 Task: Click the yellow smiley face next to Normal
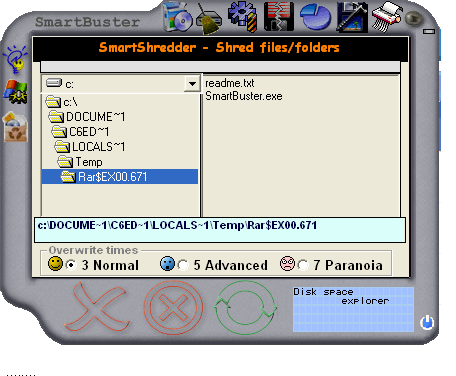tap(55, 264)
